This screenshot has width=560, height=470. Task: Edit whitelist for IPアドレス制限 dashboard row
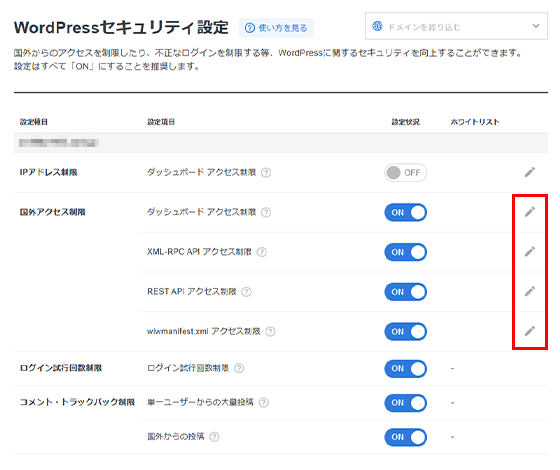point(530,172)
